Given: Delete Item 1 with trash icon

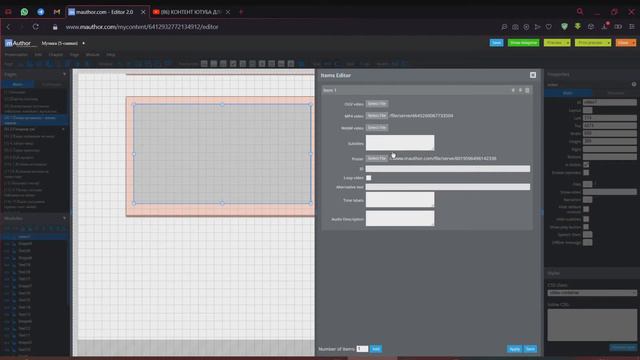Looking at the screenshot, I should click(x=527, y=90).
